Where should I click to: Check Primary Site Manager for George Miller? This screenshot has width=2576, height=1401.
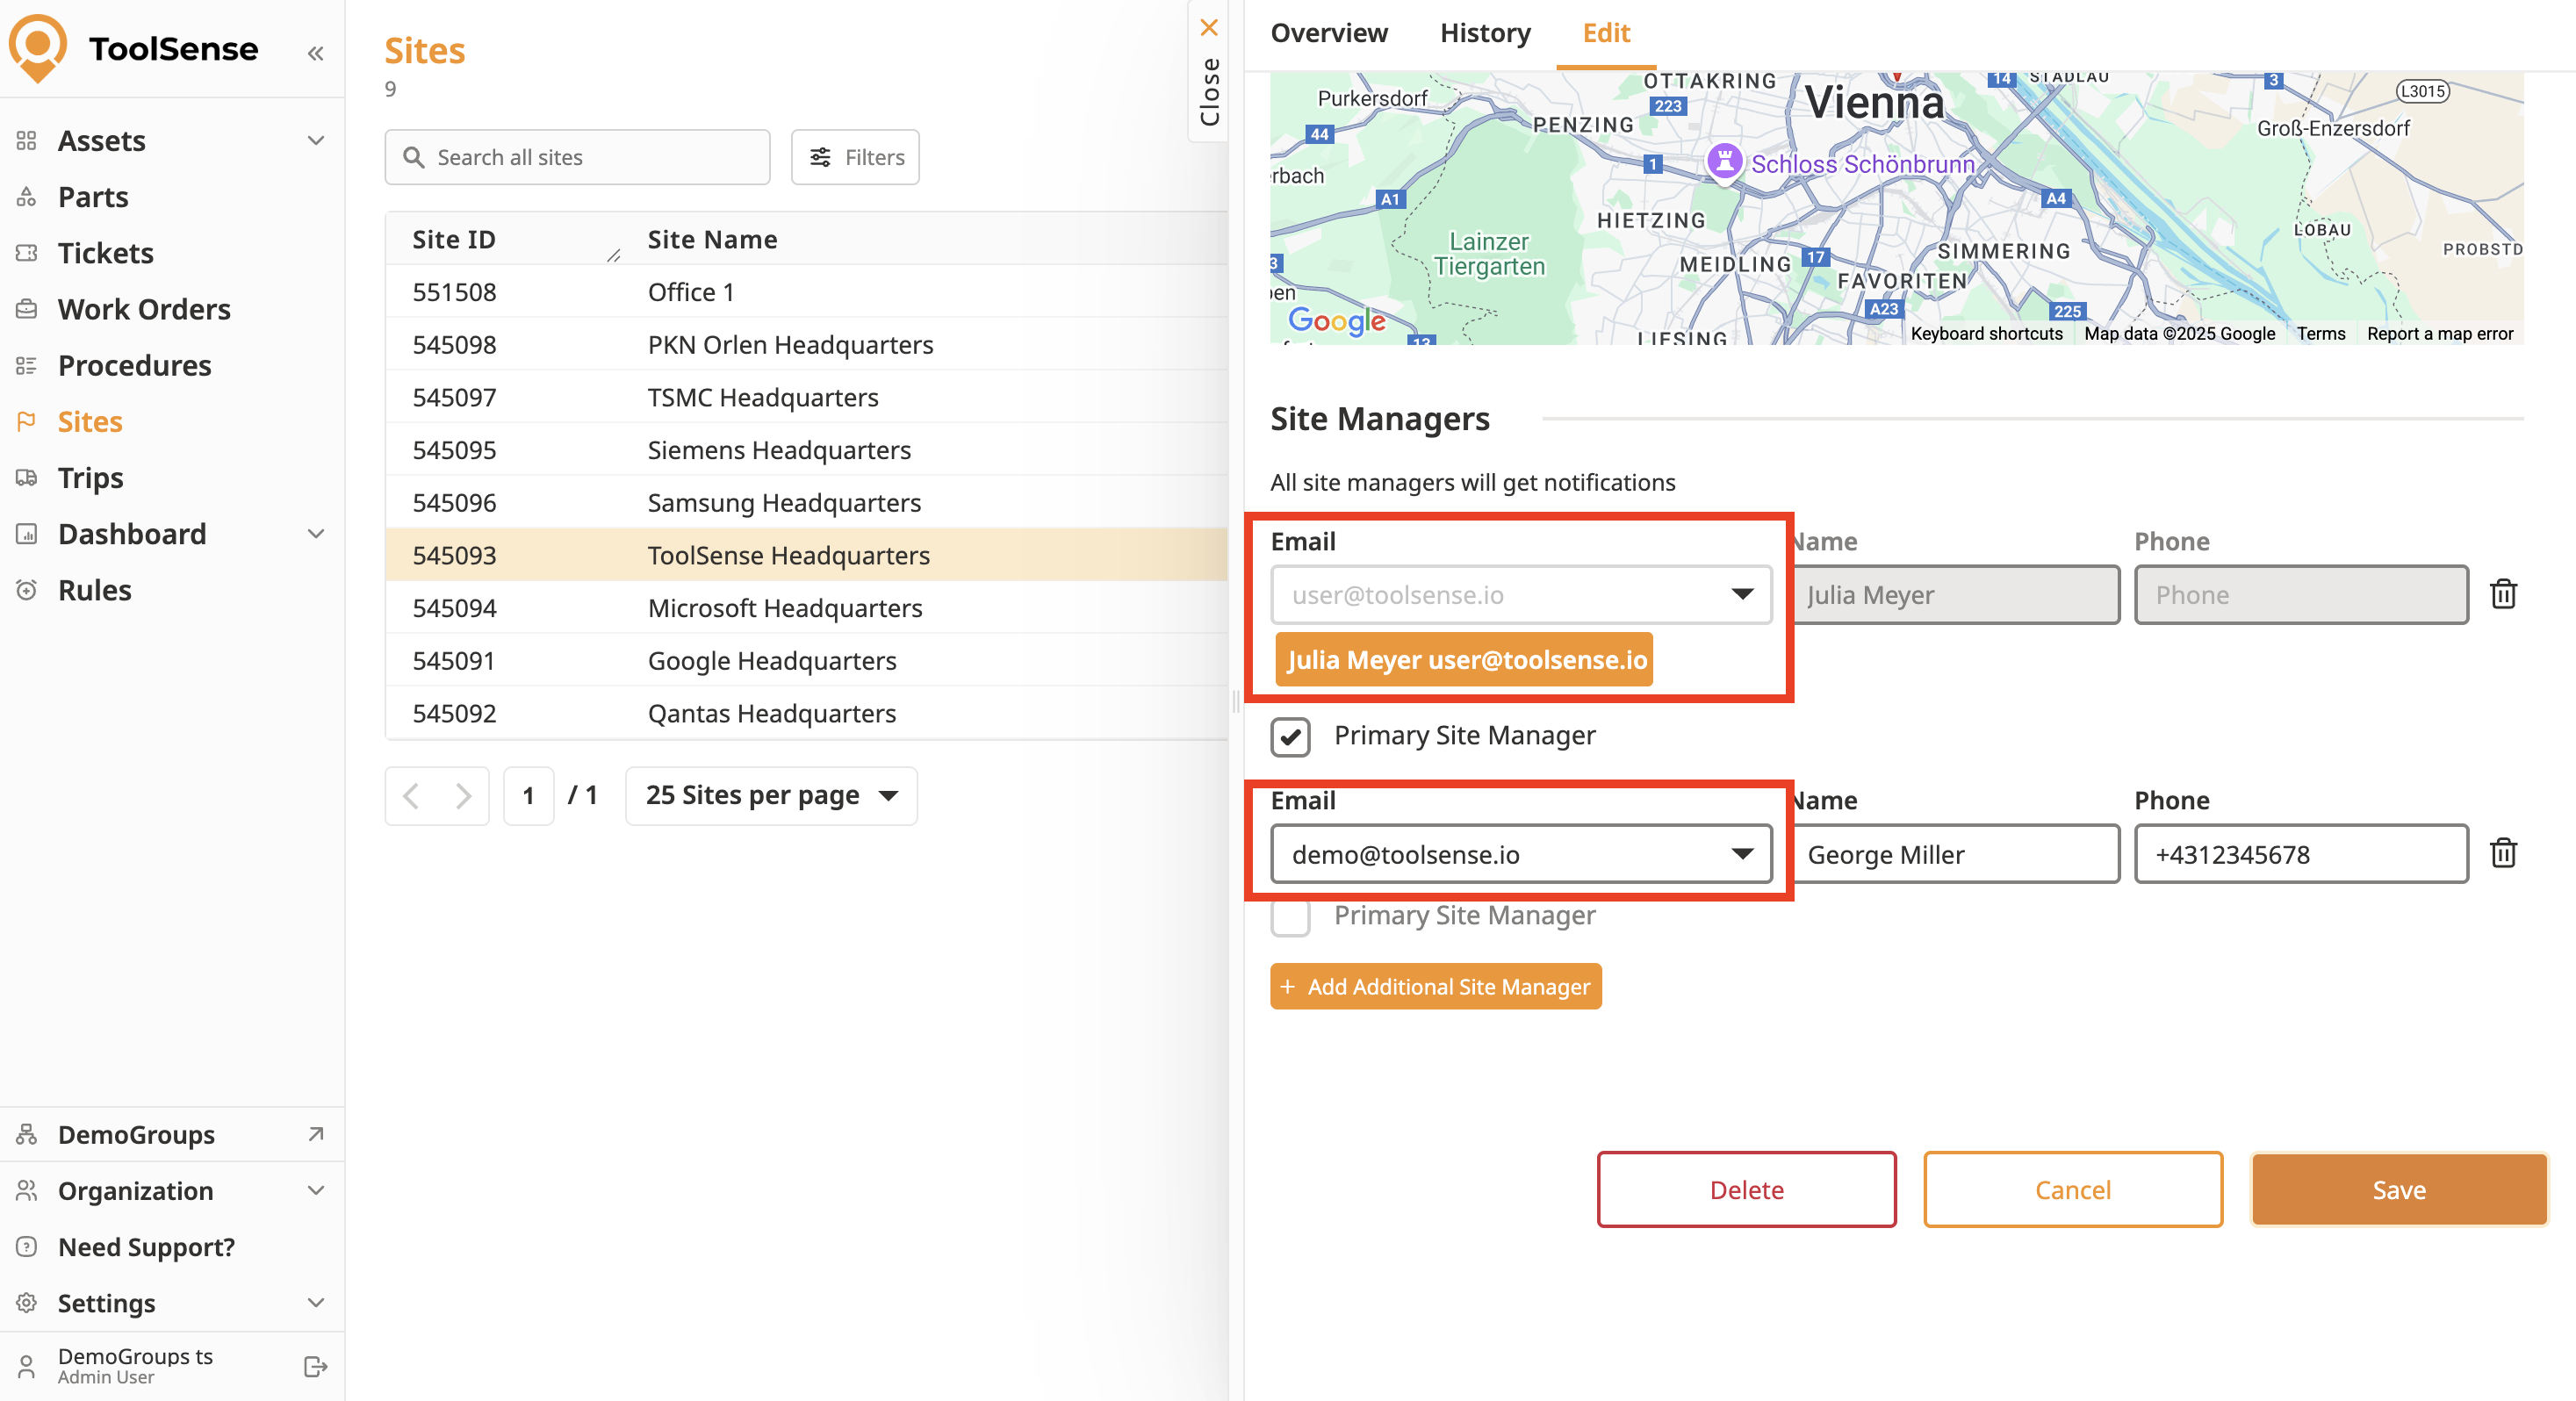[1290, 916]
